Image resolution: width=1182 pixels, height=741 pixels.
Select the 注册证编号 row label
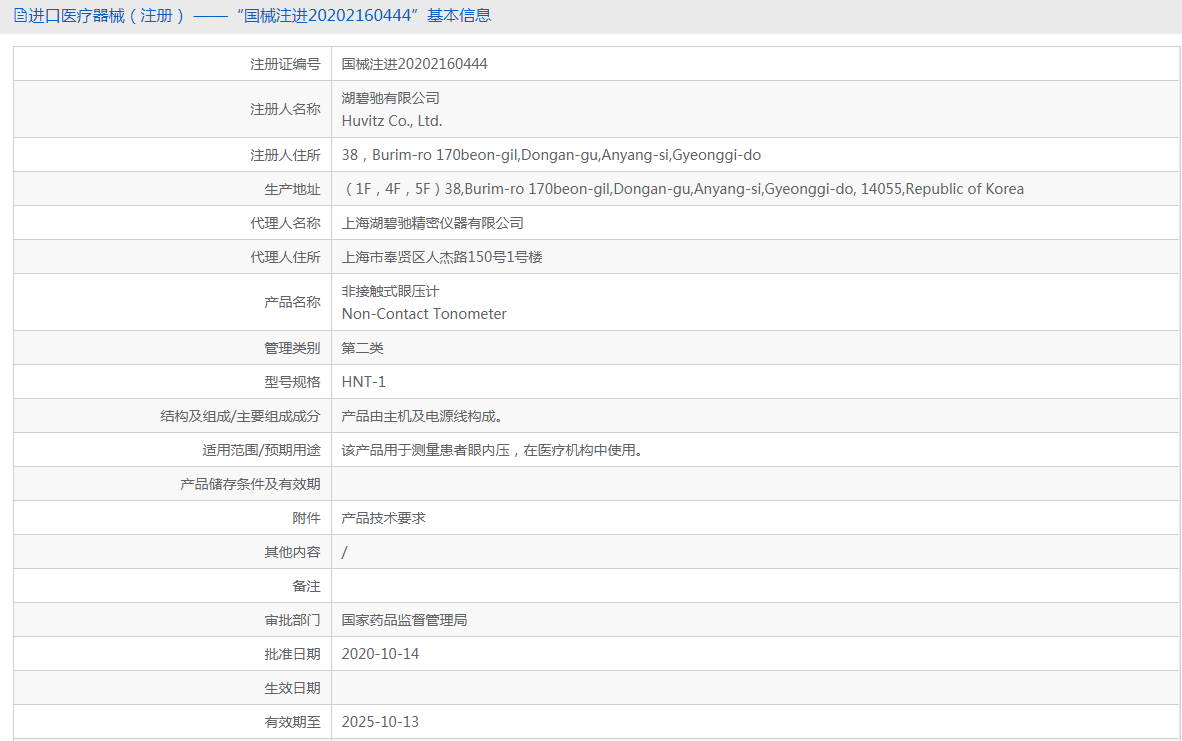[x=285, y=64]
